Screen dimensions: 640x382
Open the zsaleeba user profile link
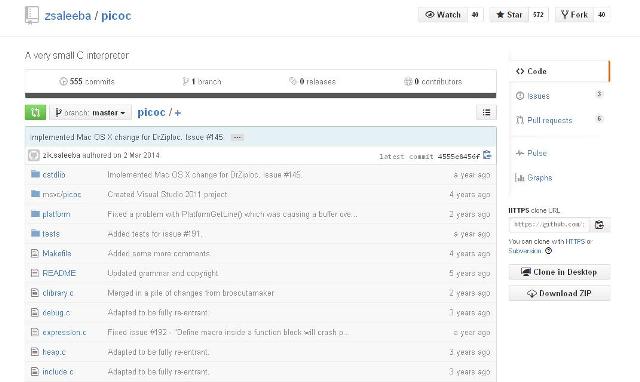click(68, 16)
